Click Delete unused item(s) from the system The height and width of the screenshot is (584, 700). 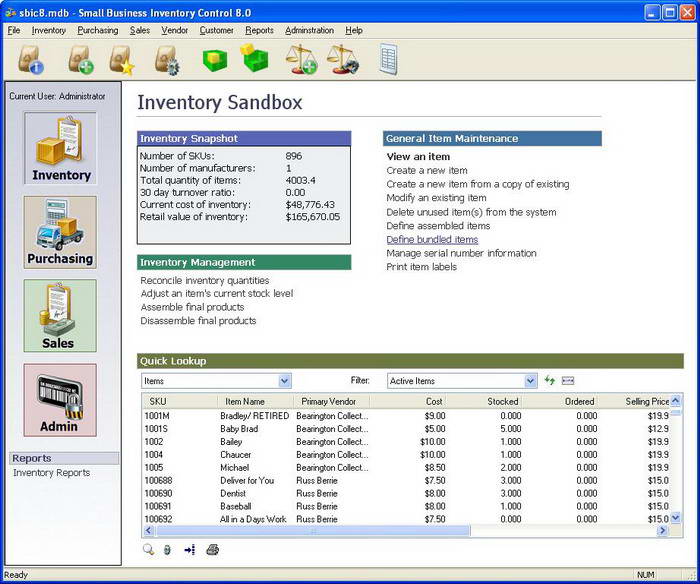coord(471,212)
